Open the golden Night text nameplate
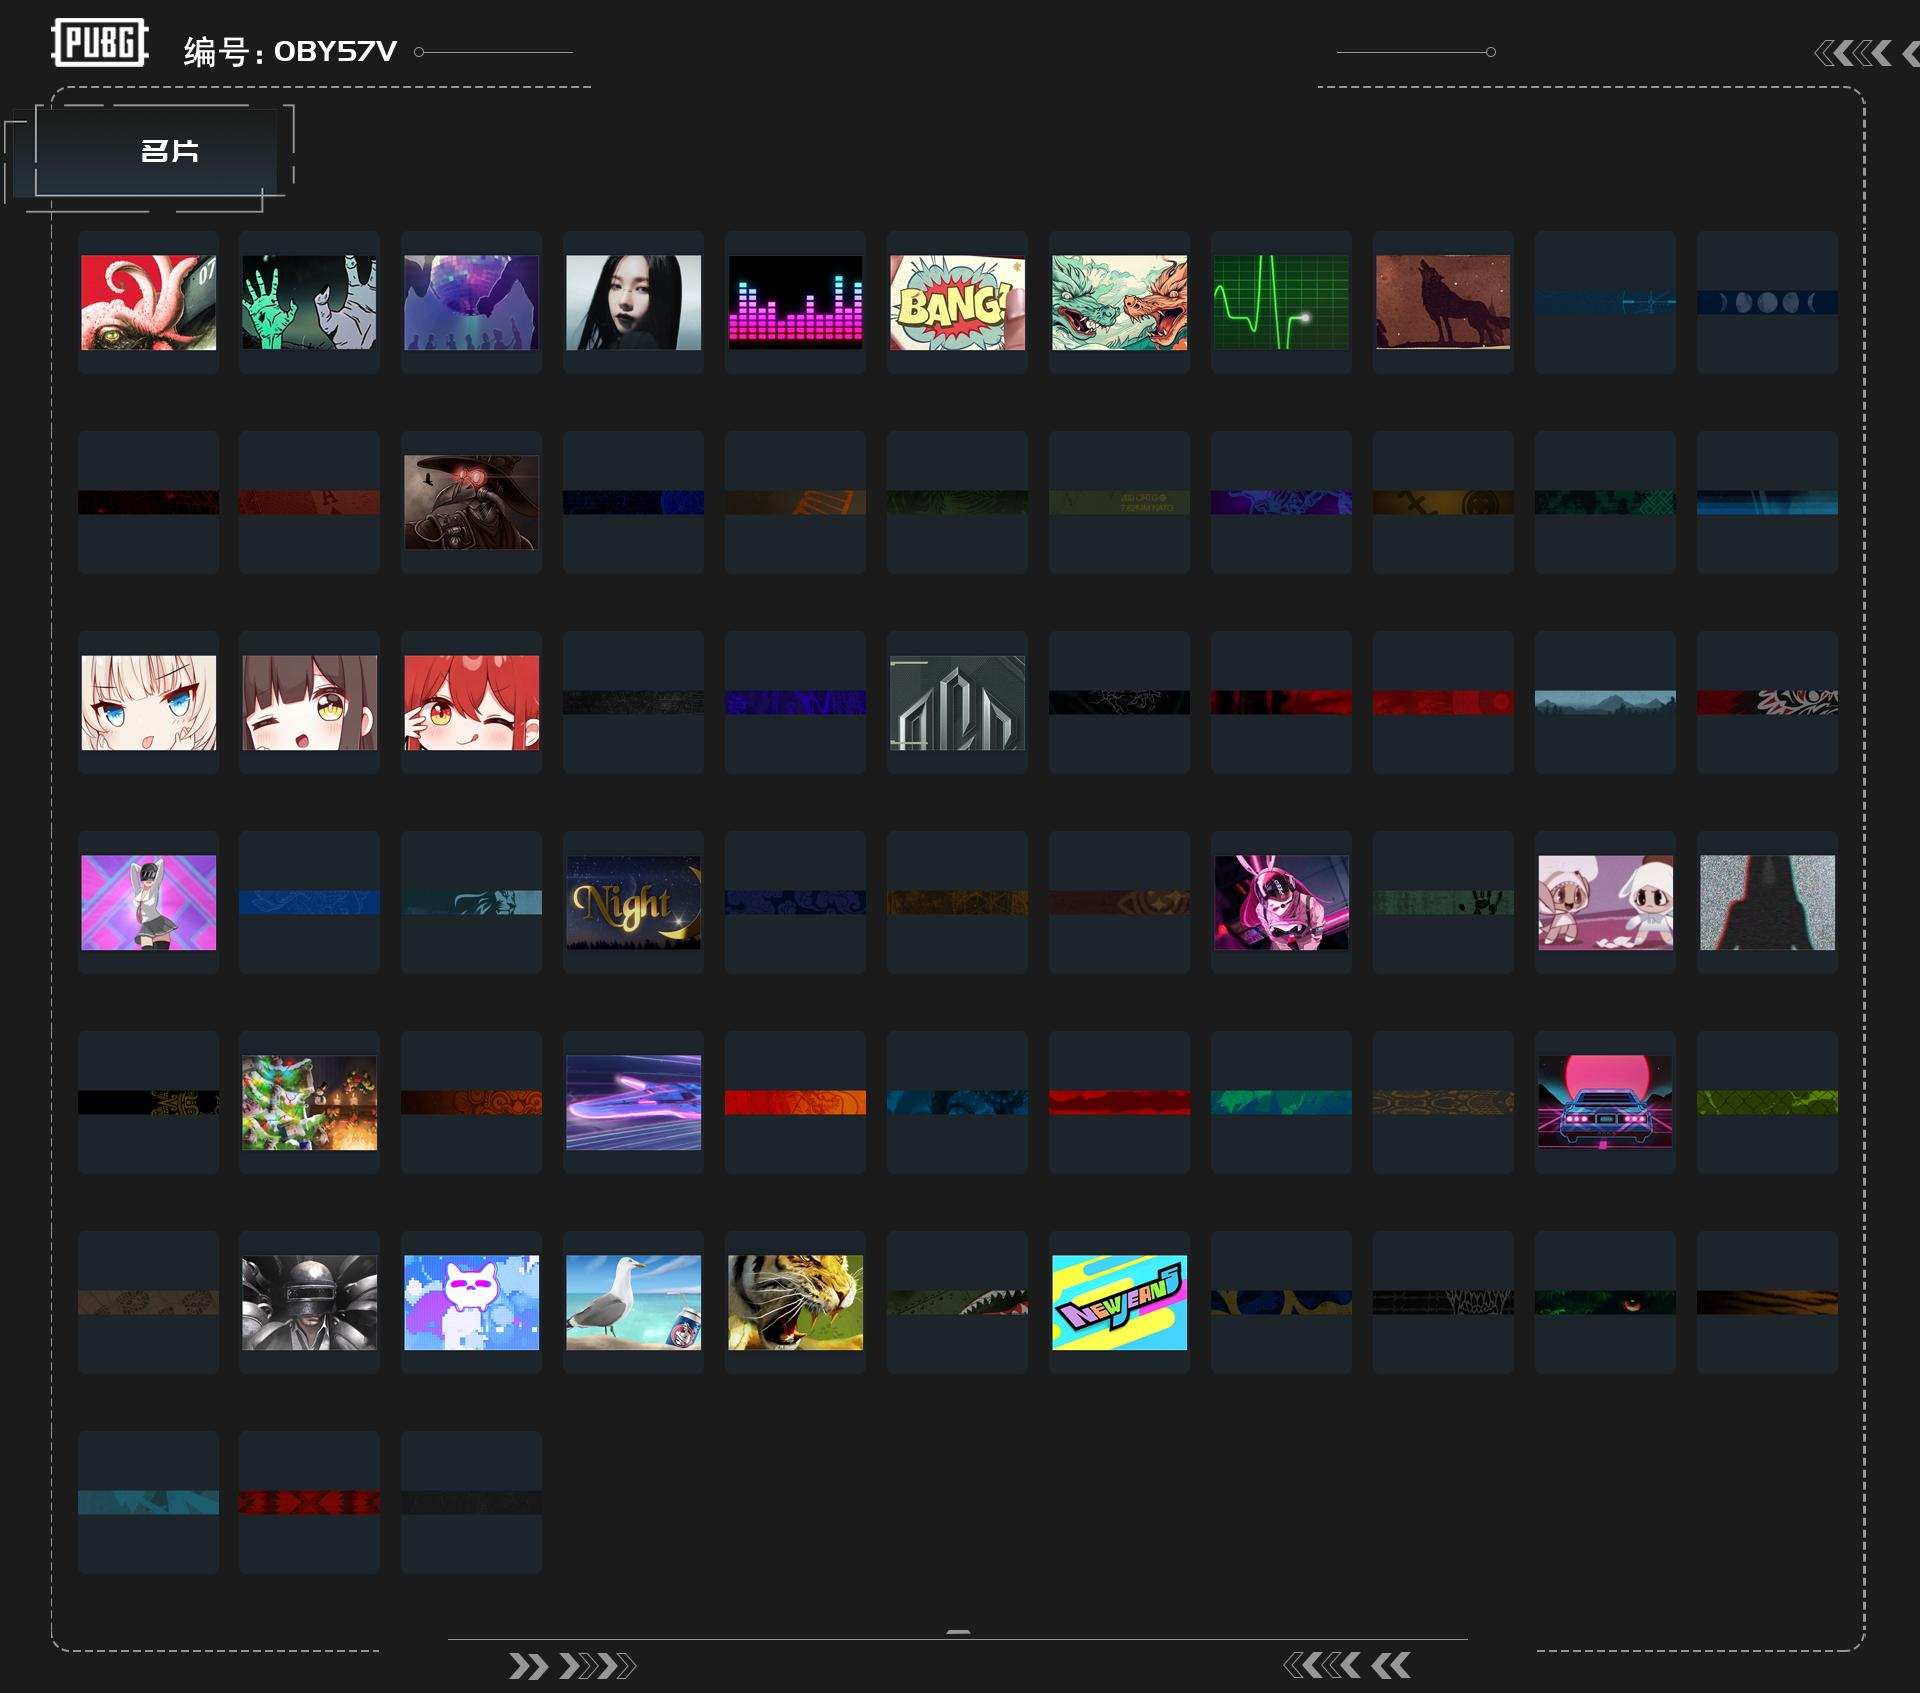The image size is (1920, 1693). (633, 902)
